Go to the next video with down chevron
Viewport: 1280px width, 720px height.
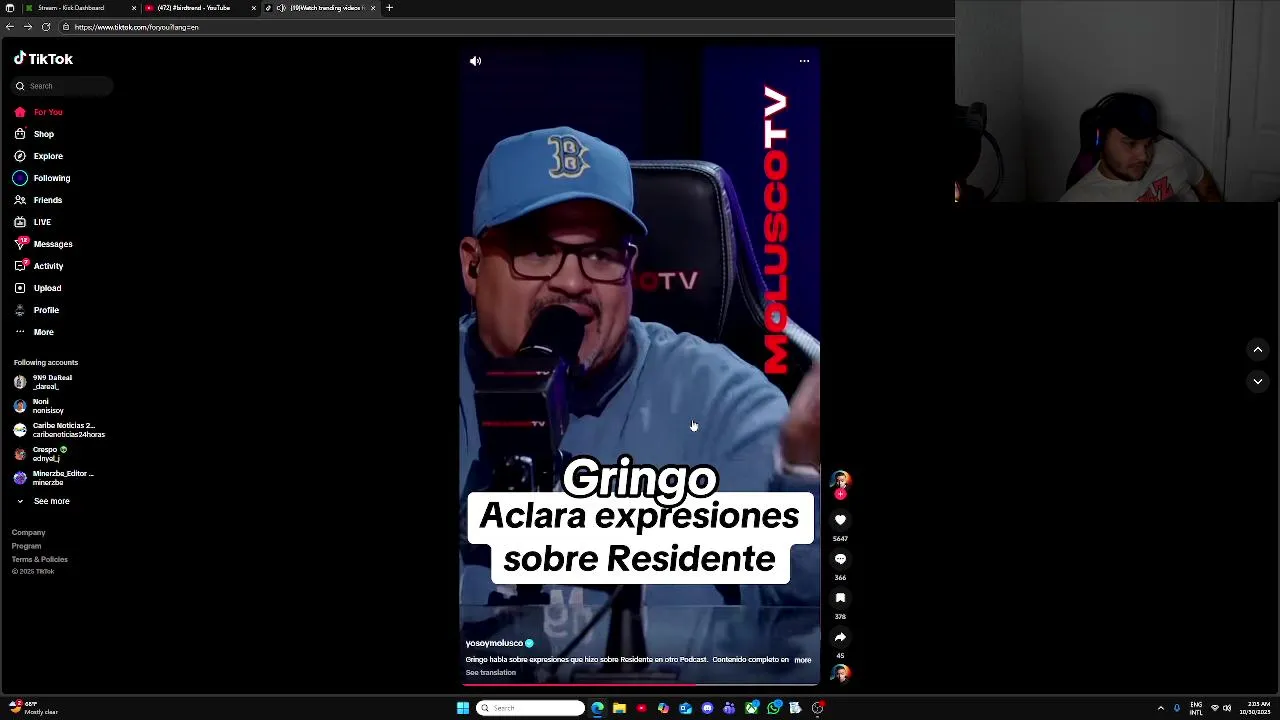1257,381
